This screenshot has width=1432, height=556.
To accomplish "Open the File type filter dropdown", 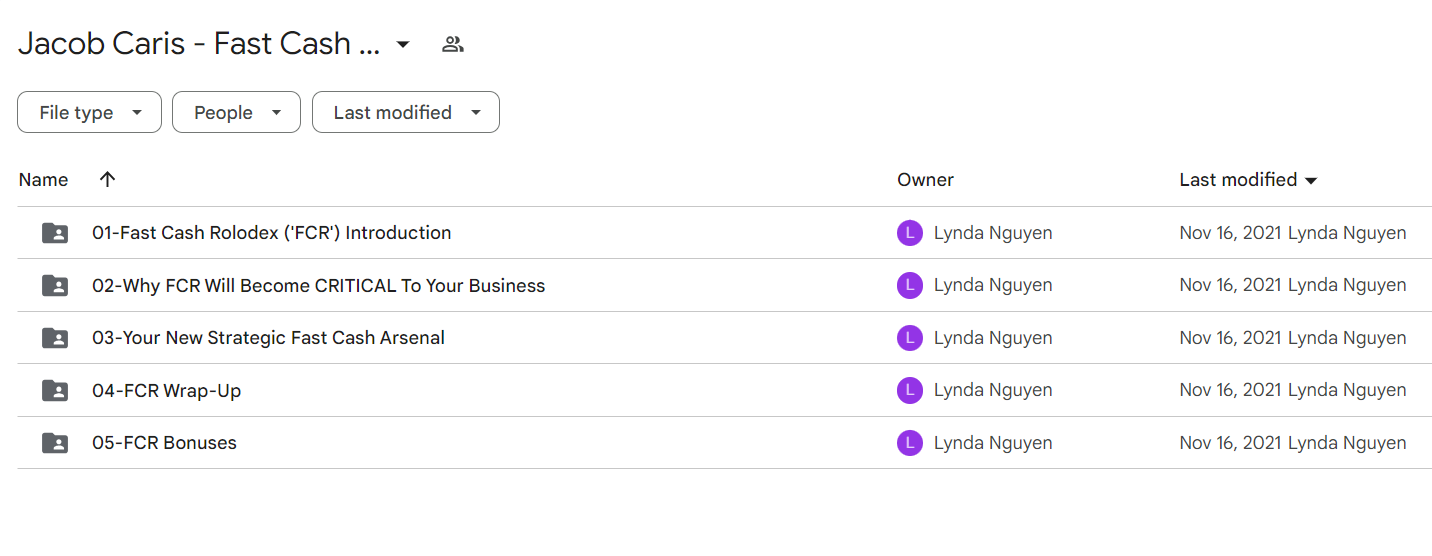I will [89, 113].
